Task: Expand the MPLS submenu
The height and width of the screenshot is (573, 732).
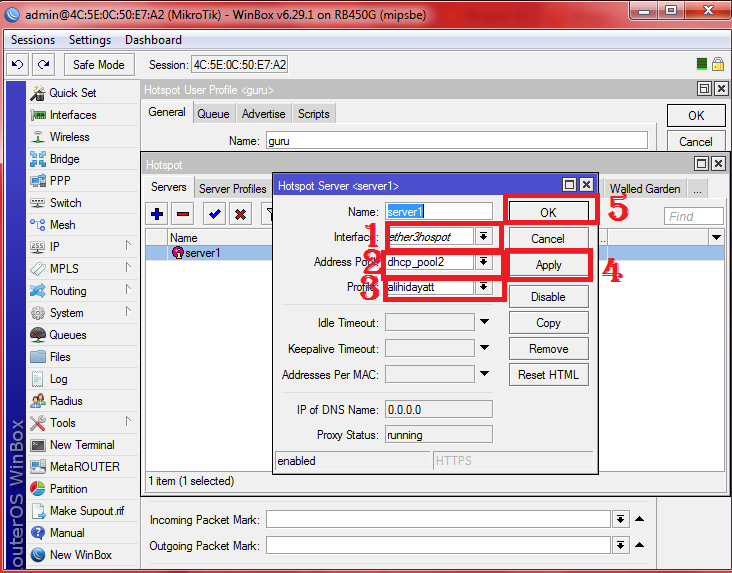Action: pos(128,268)
